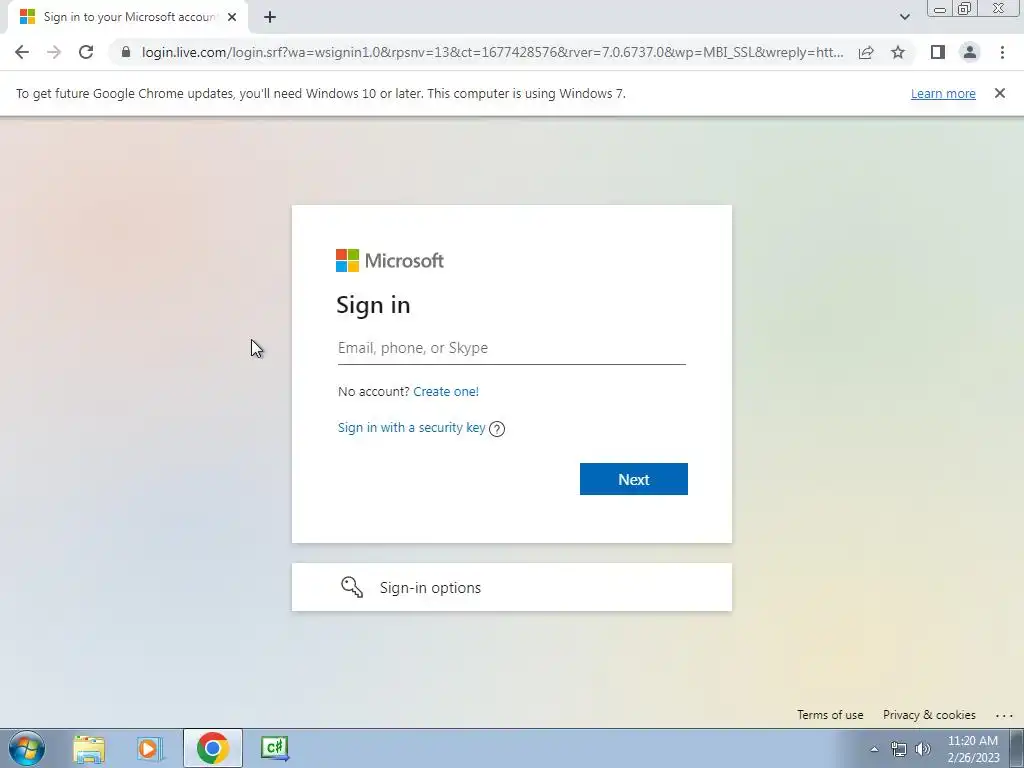This screenshot has width=1024, height=768.
Task: Click the footer ellipsis more options
Action: (1004, 715)
